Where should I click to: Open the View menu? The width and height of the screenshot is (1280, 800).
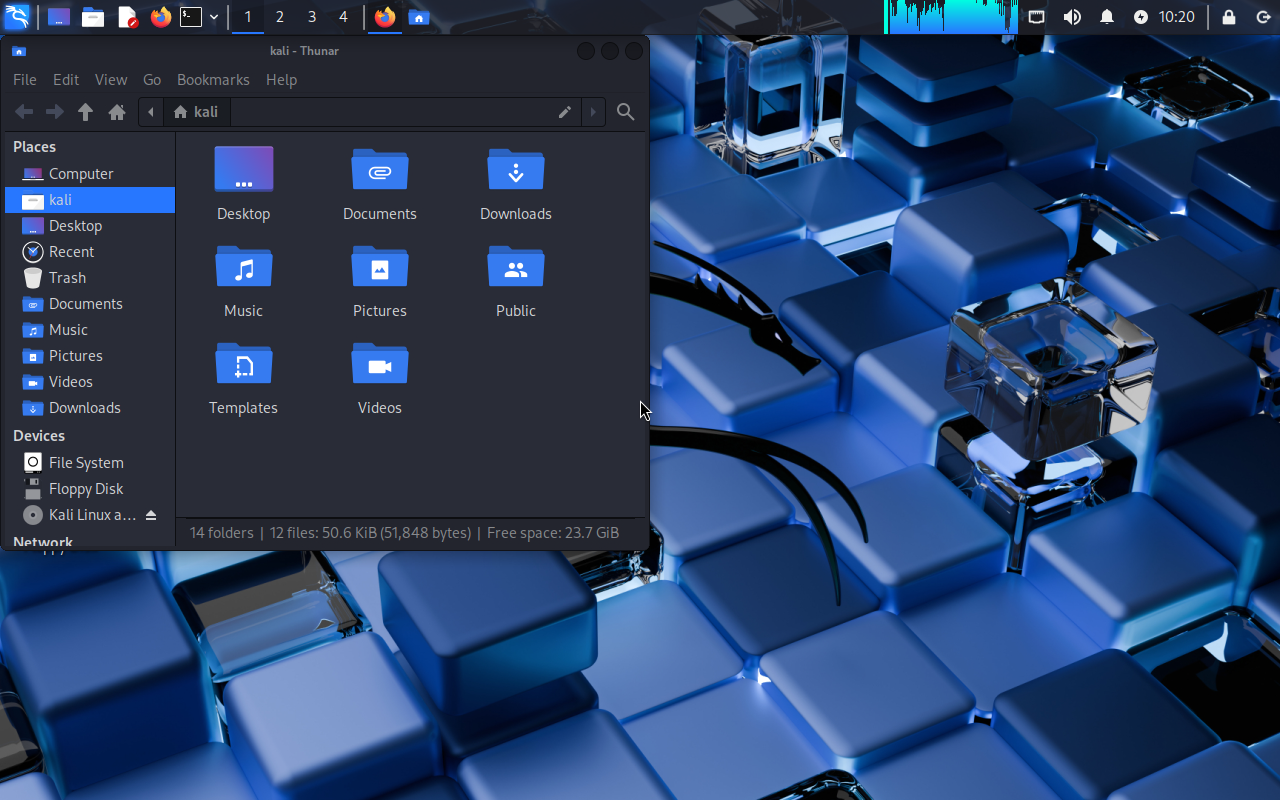[111, 80]
